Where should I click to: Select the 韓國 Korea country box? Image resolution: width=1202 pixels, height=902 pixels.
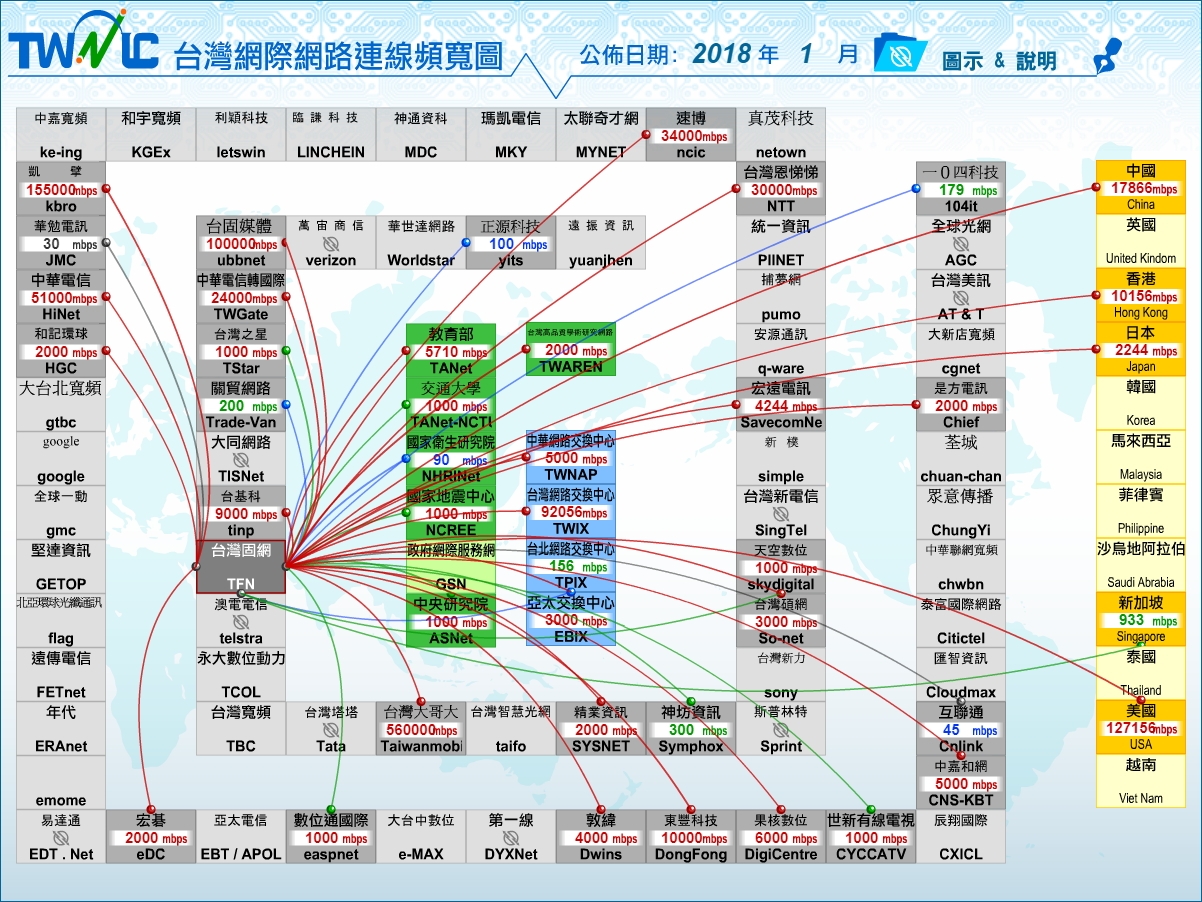[1141, 404]
